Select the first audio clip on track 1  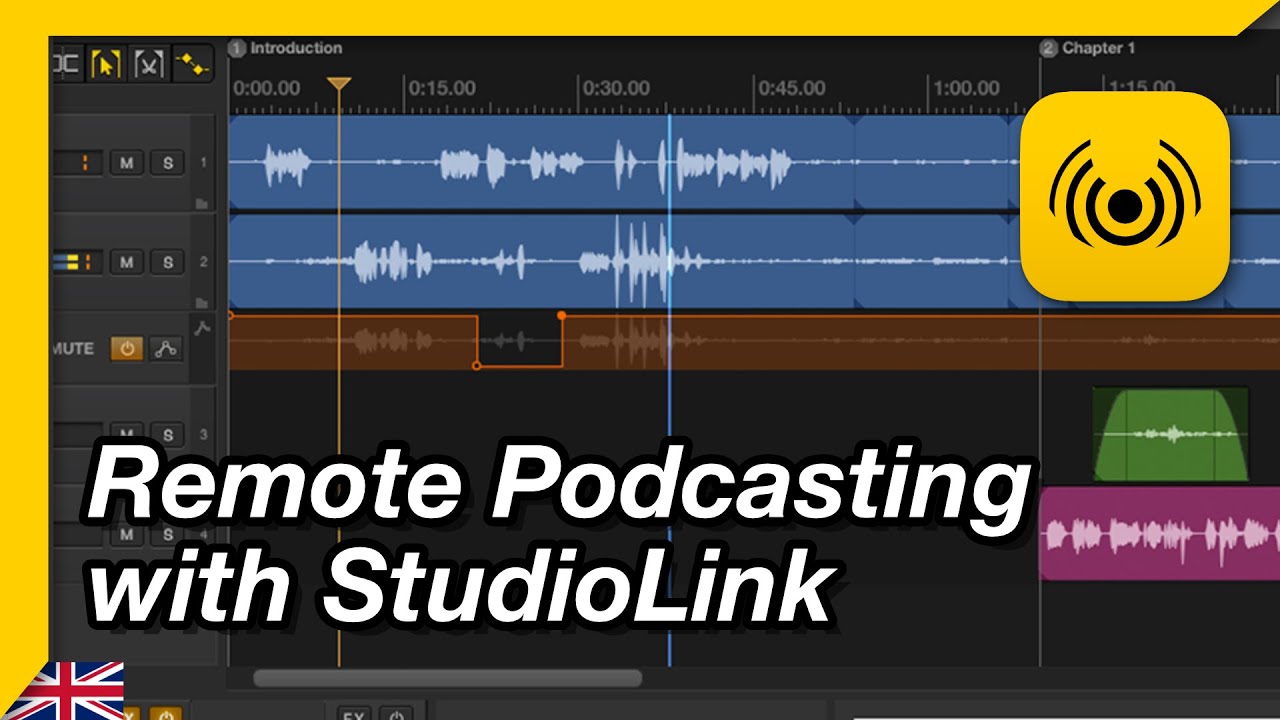coord(541,162)
